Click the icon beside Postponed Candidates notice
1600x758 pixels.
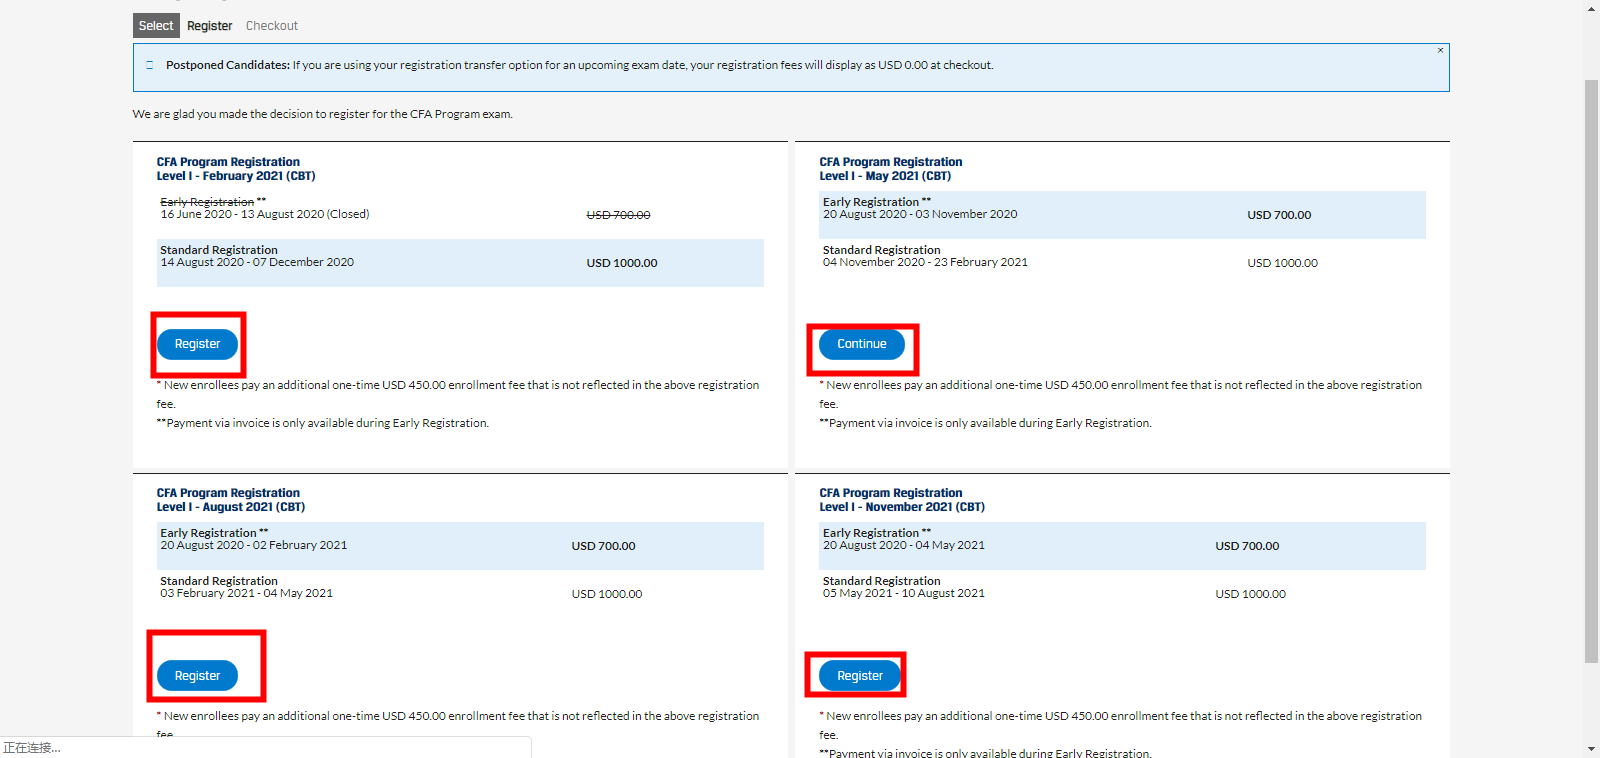[150, 65]
